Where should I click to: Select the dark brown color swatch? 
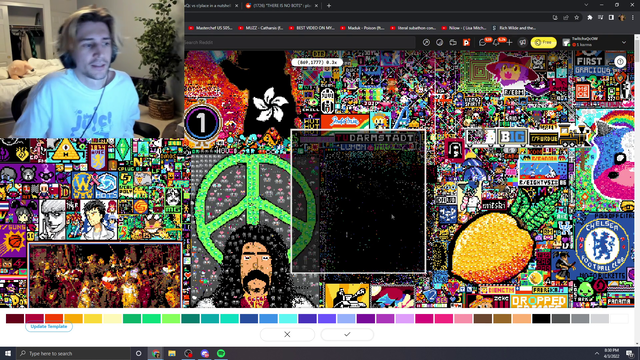483,318
